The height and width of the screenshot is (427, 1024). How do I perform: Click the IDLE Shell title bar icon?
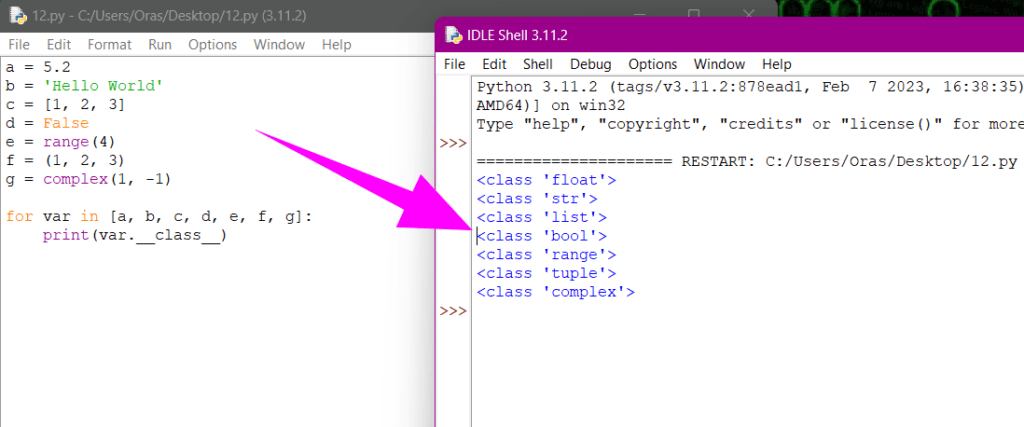453,35
